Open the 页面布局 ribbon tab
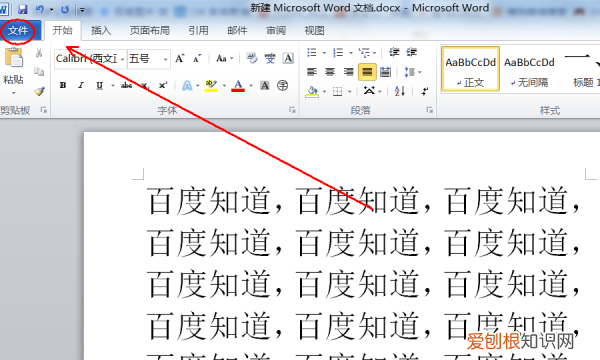The width and height of the screenshot is (600, 360). [x=150, y=31]
